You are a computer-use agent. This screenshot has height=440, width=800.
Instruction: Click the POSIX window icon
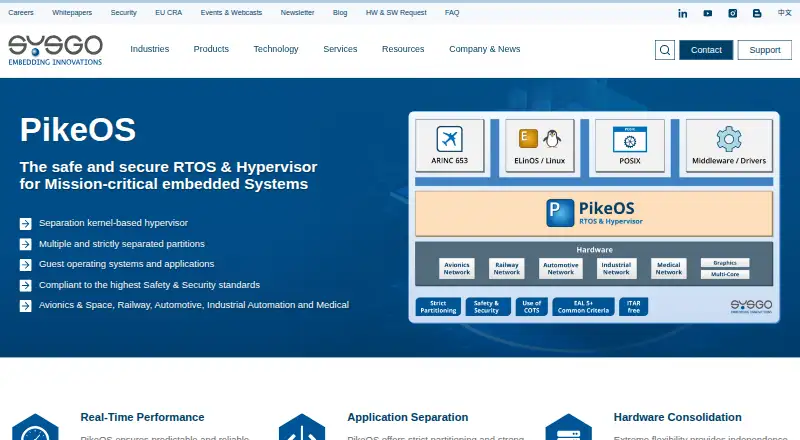[x=630, y=139]
